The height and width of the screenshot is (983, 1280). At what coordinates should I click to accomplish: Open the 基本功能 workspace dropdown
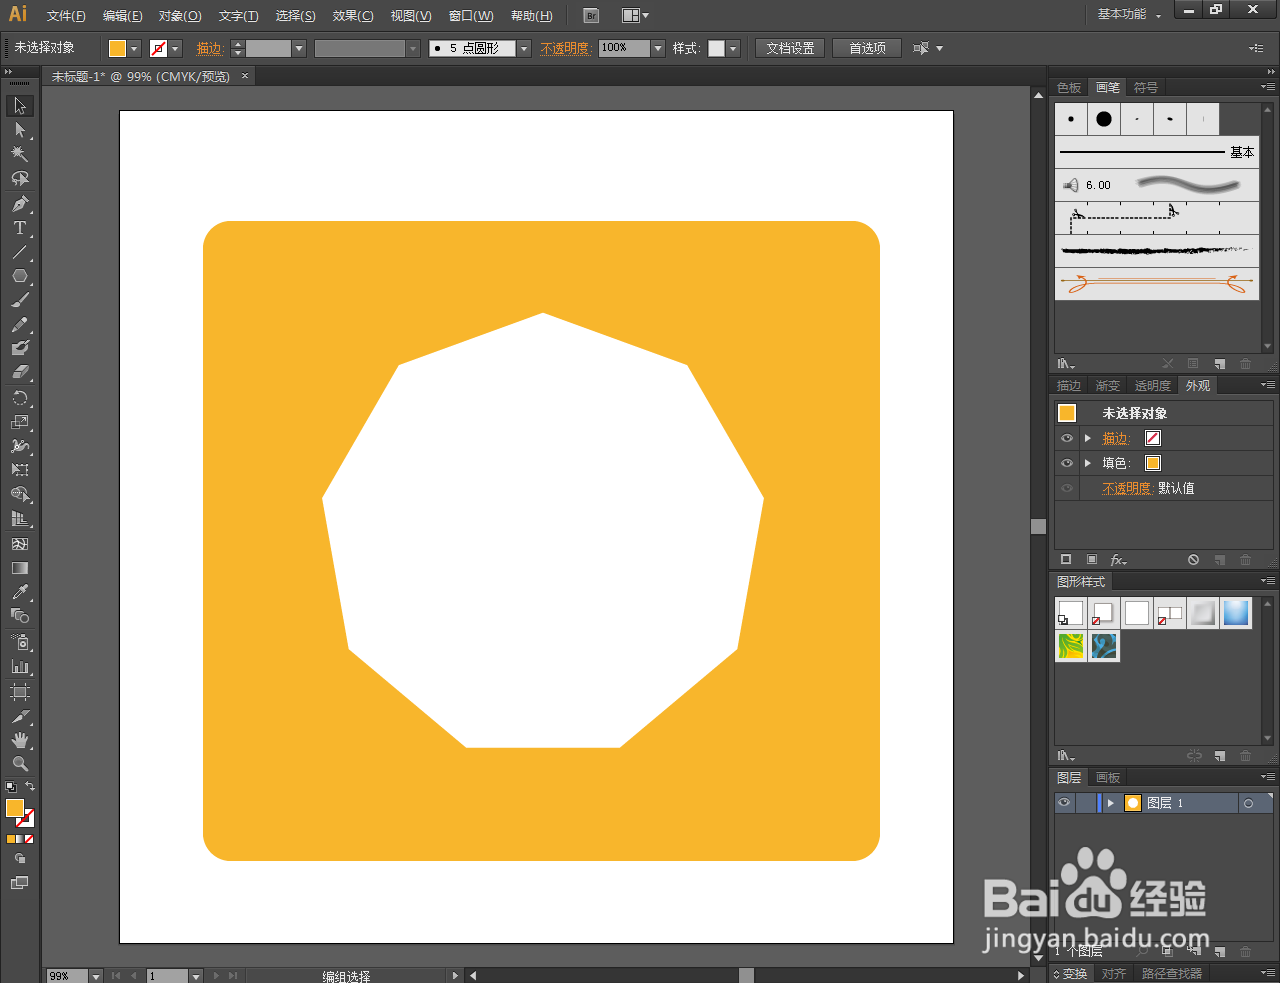[x=1129, y=14]
